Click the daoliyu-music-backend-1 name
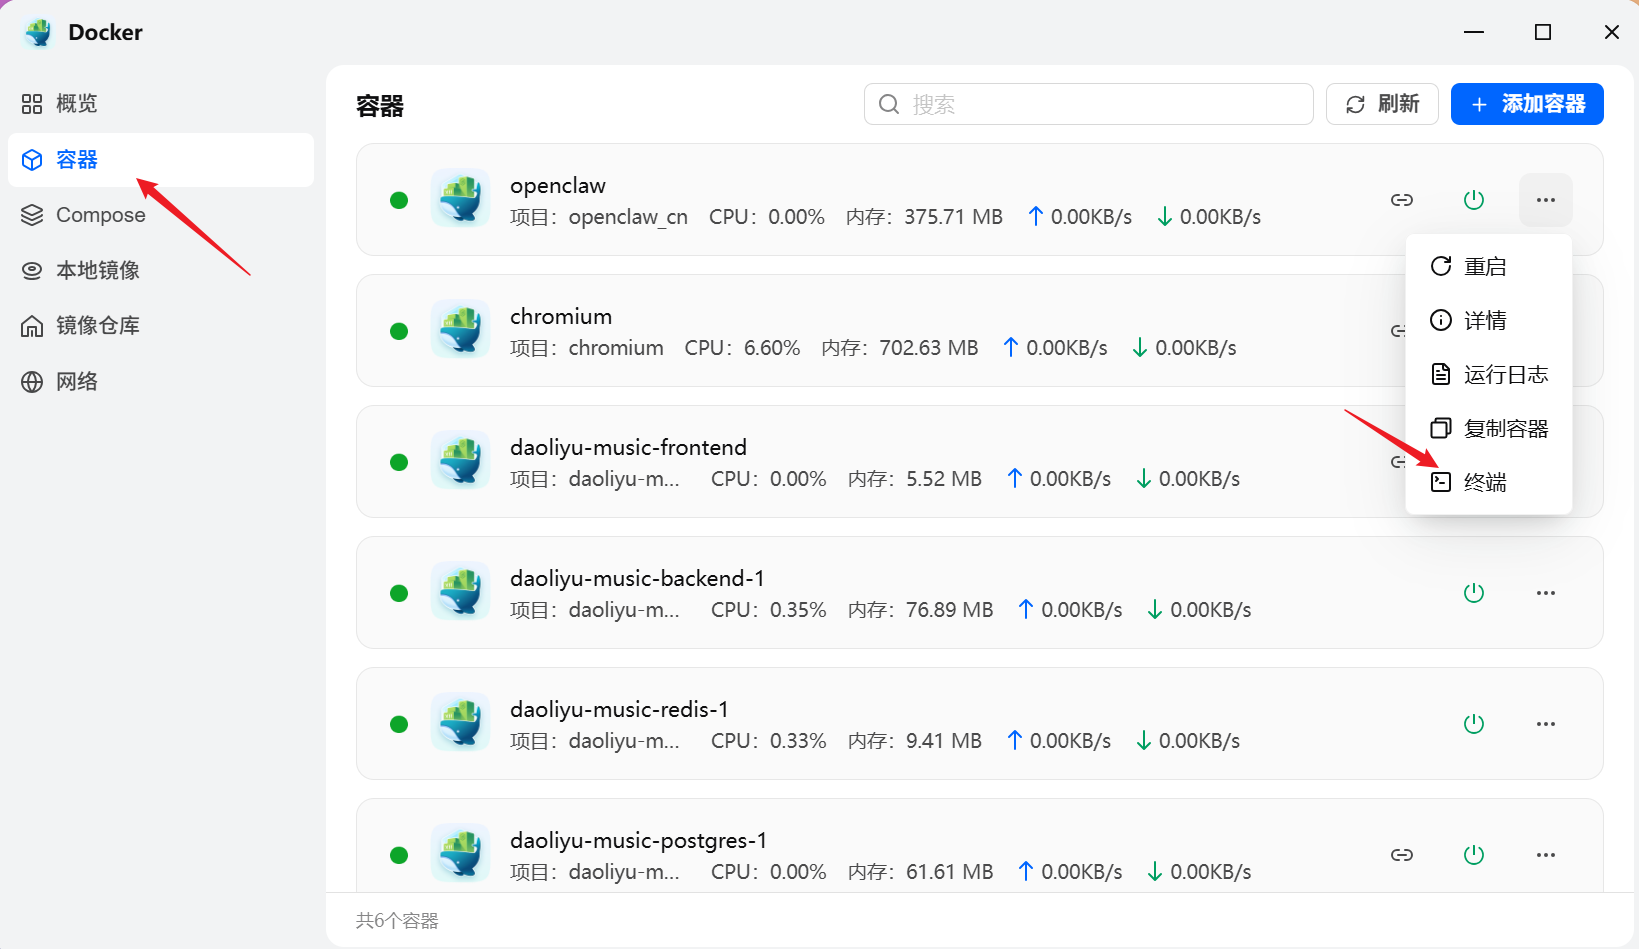 coord(637,579)
